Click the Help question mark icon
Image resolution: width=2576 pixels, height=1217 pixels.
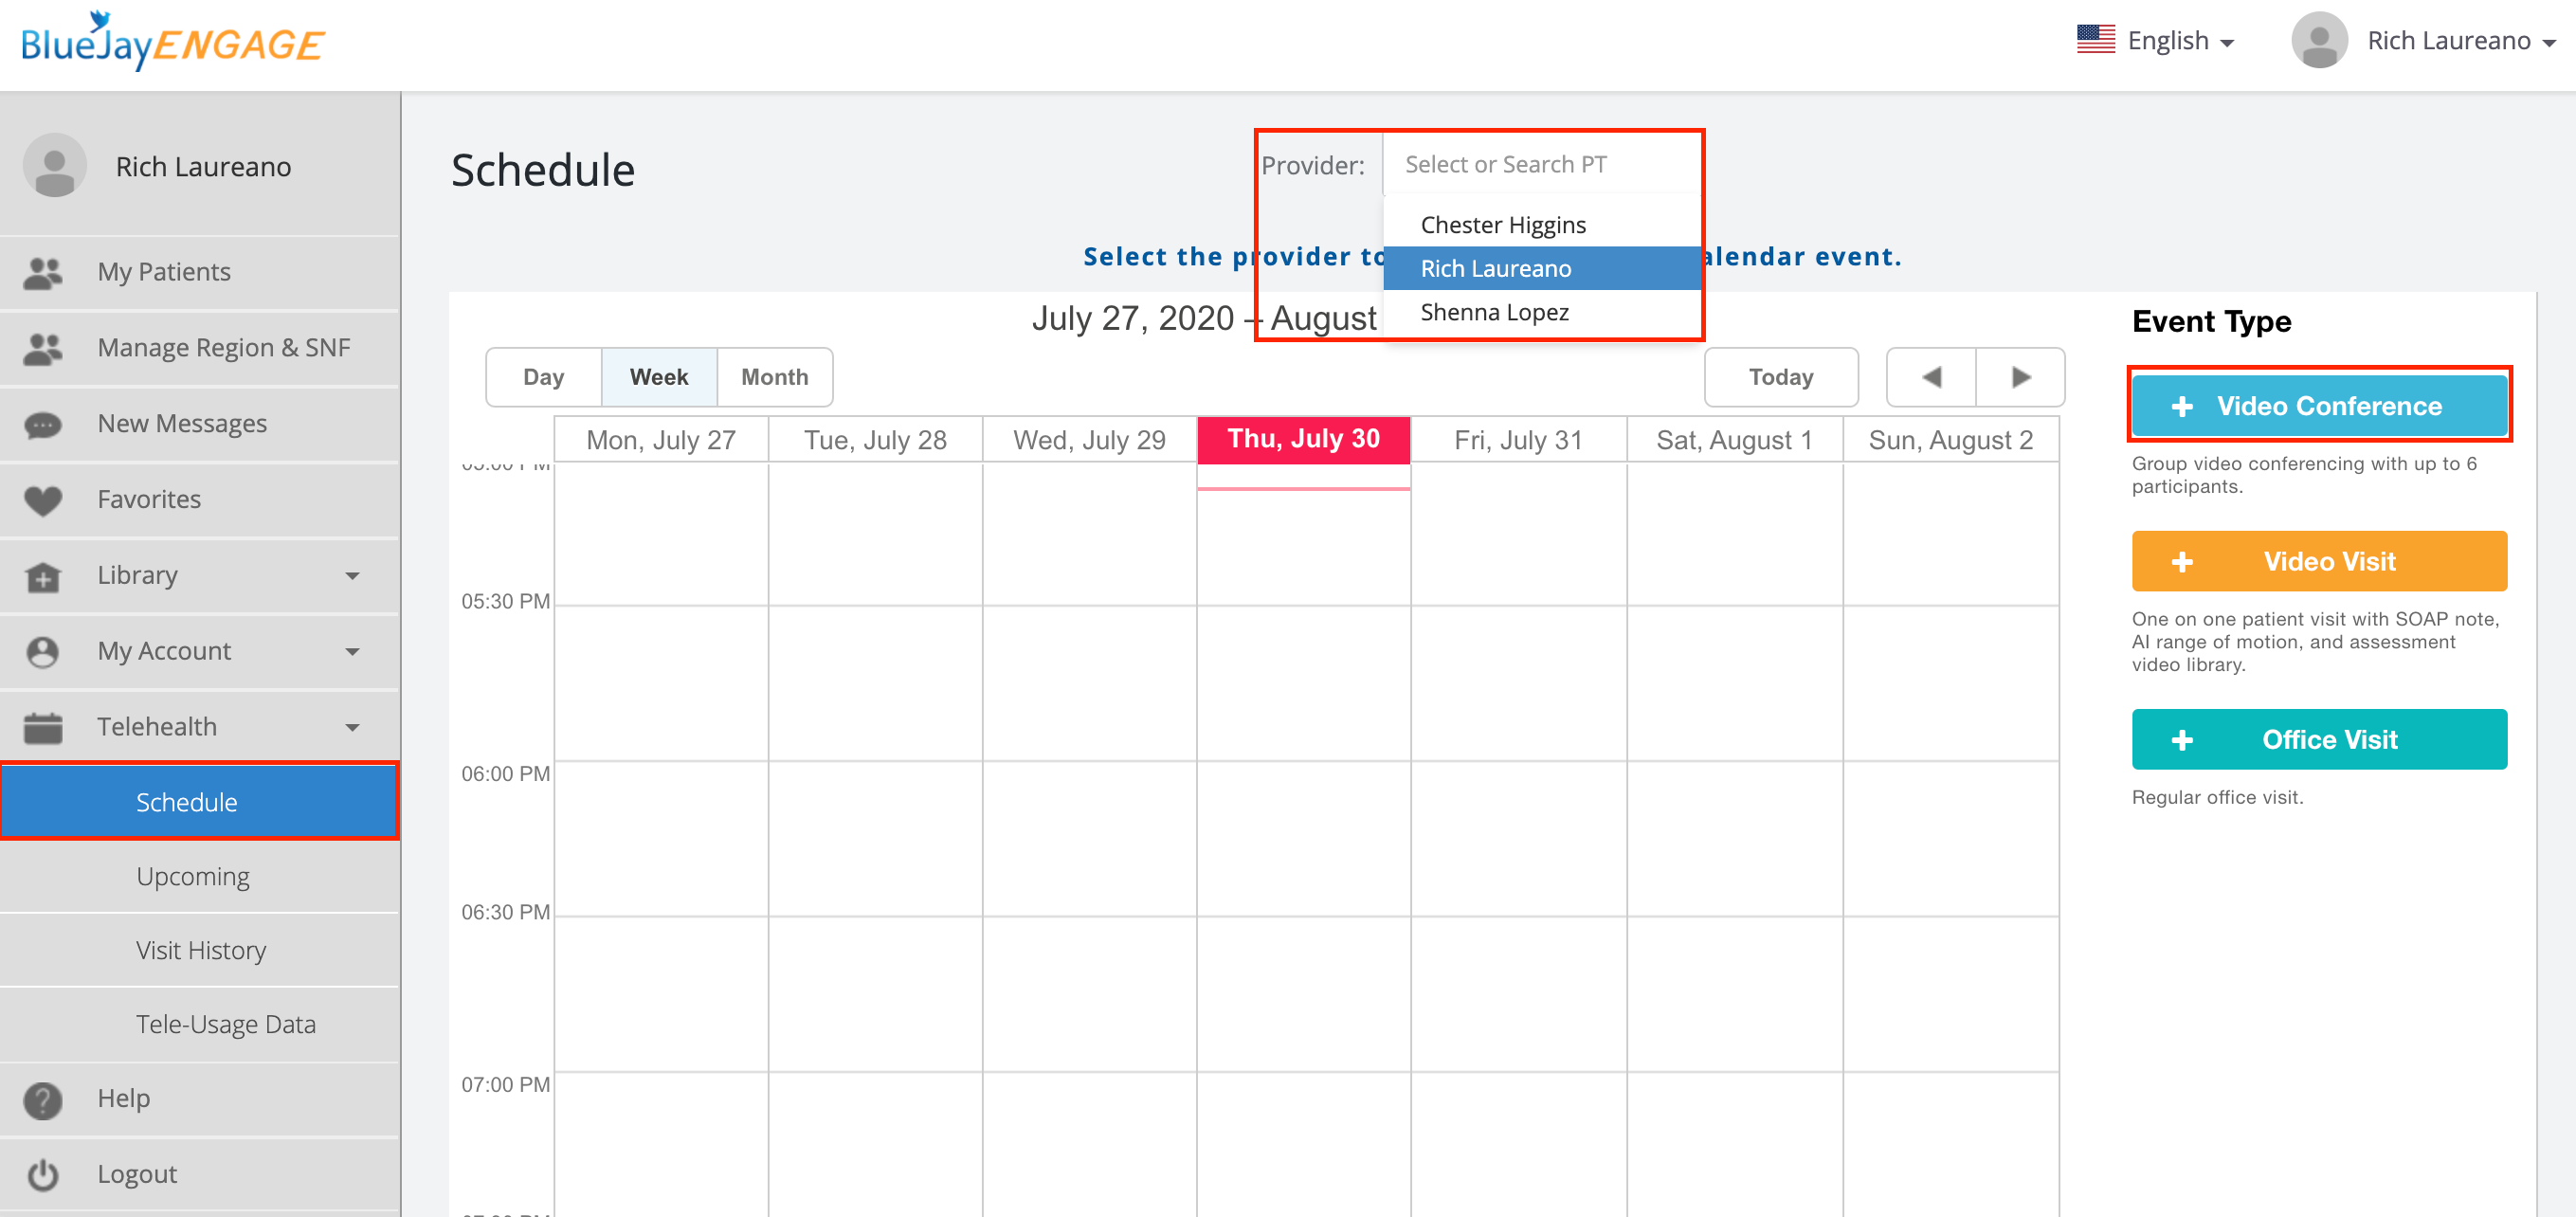(x=43, y=1099)
